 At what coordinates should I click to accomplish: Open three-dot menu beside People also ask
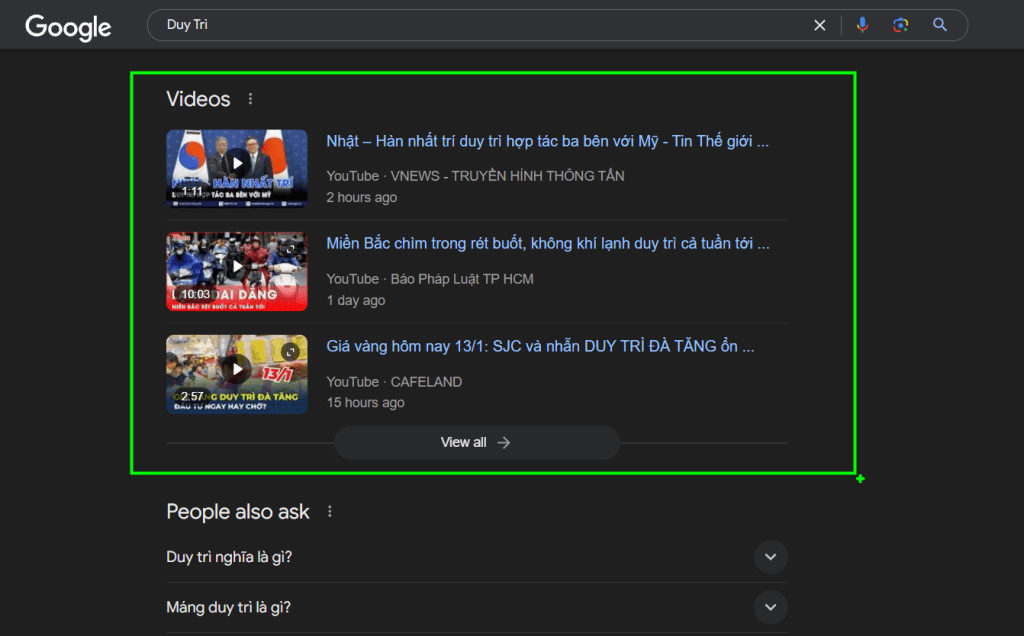click(x=330, y=512)
